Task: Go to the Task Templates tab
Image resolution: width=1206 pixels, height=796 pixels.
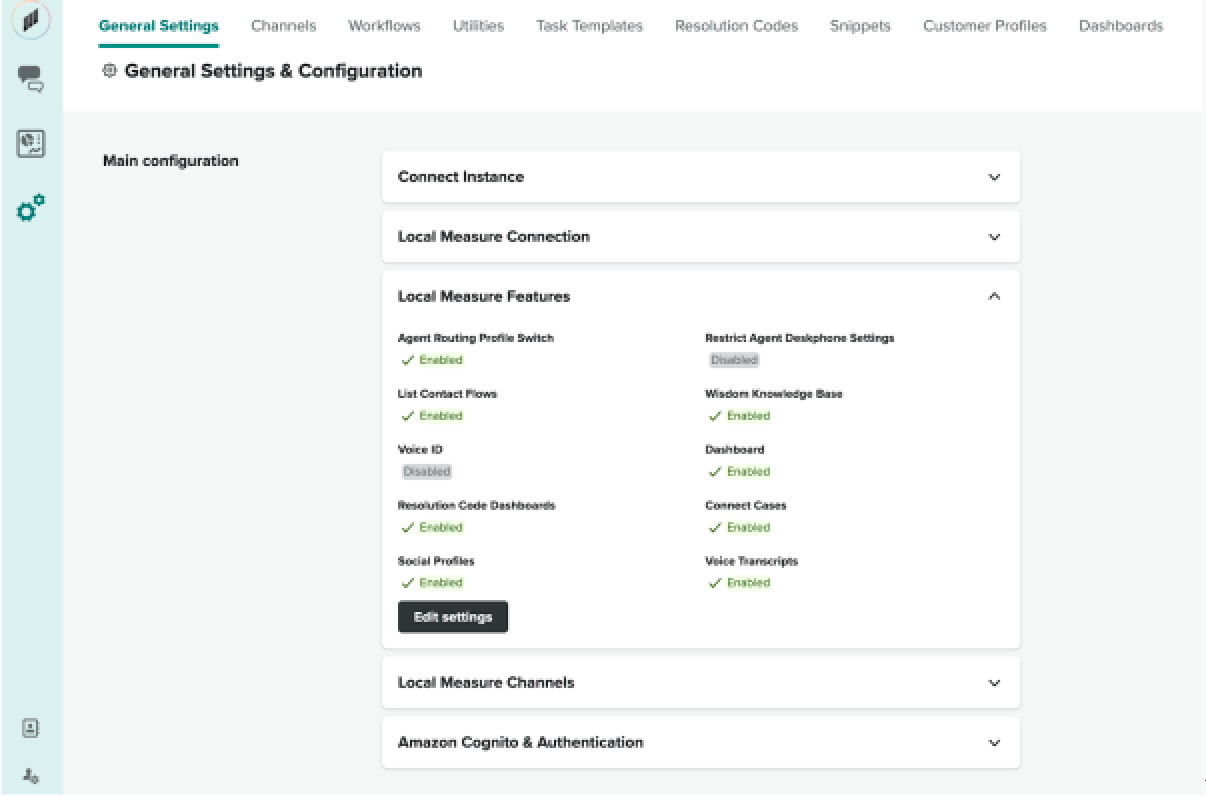Action: pos(589,26)
